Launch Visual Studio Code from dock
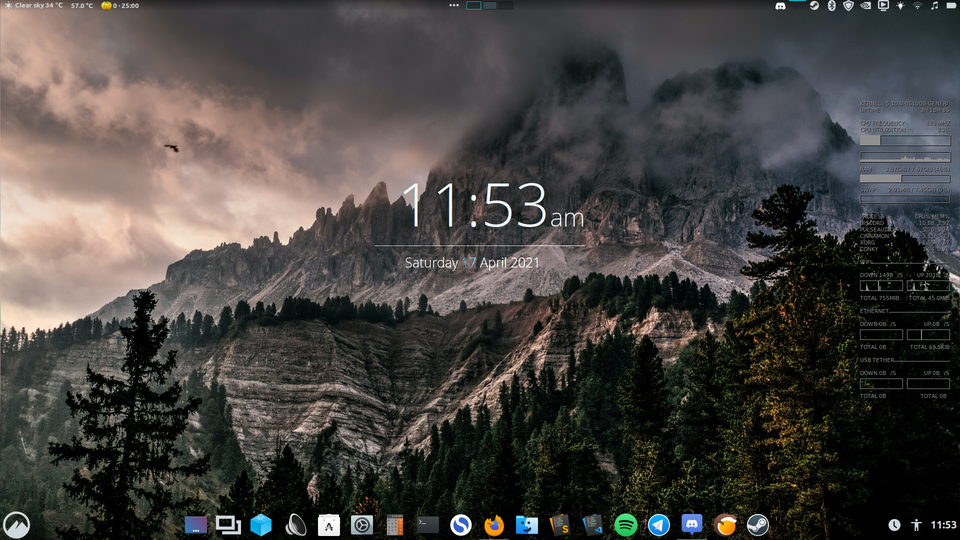The width and height of the screenshot is (960, 540). (593, 524)
